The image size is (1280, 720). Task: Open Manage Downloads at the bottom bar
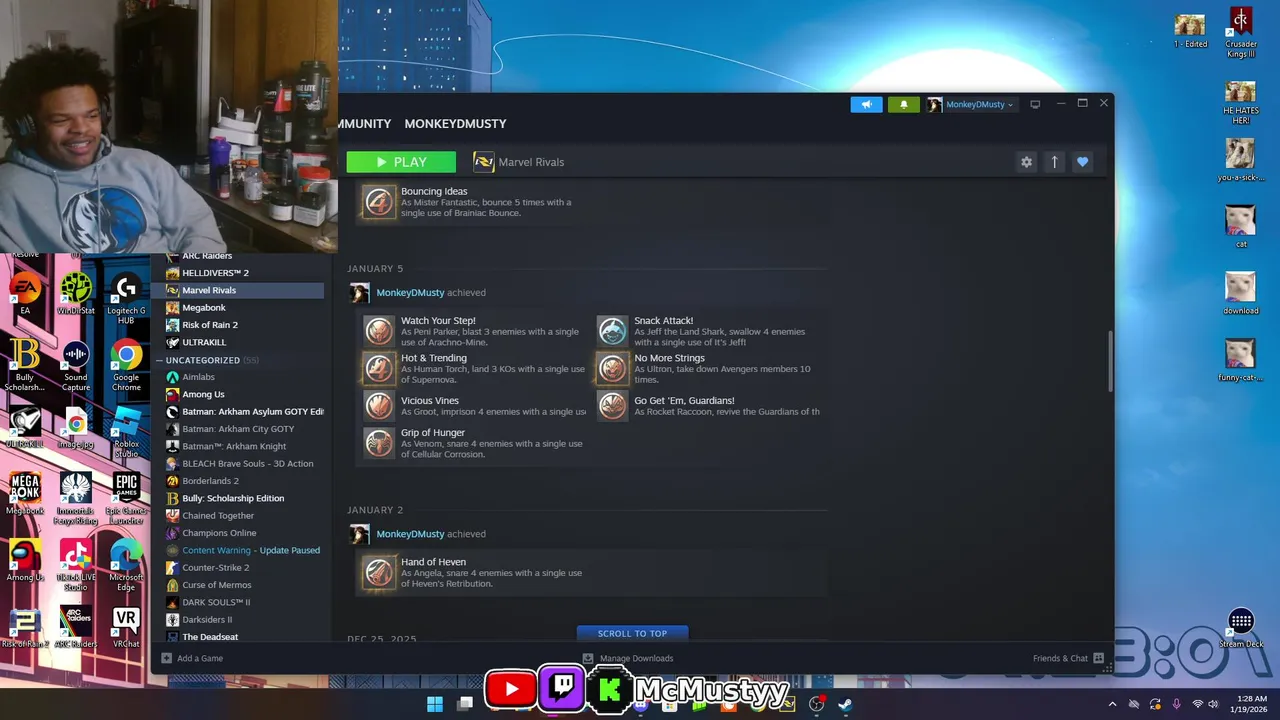point(628,658)
